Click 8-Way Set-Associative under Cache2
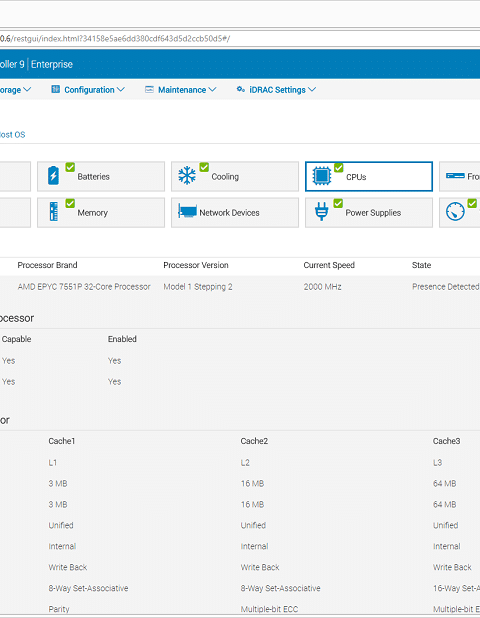This screenshot has height=618, width=480. click(281, 588)
